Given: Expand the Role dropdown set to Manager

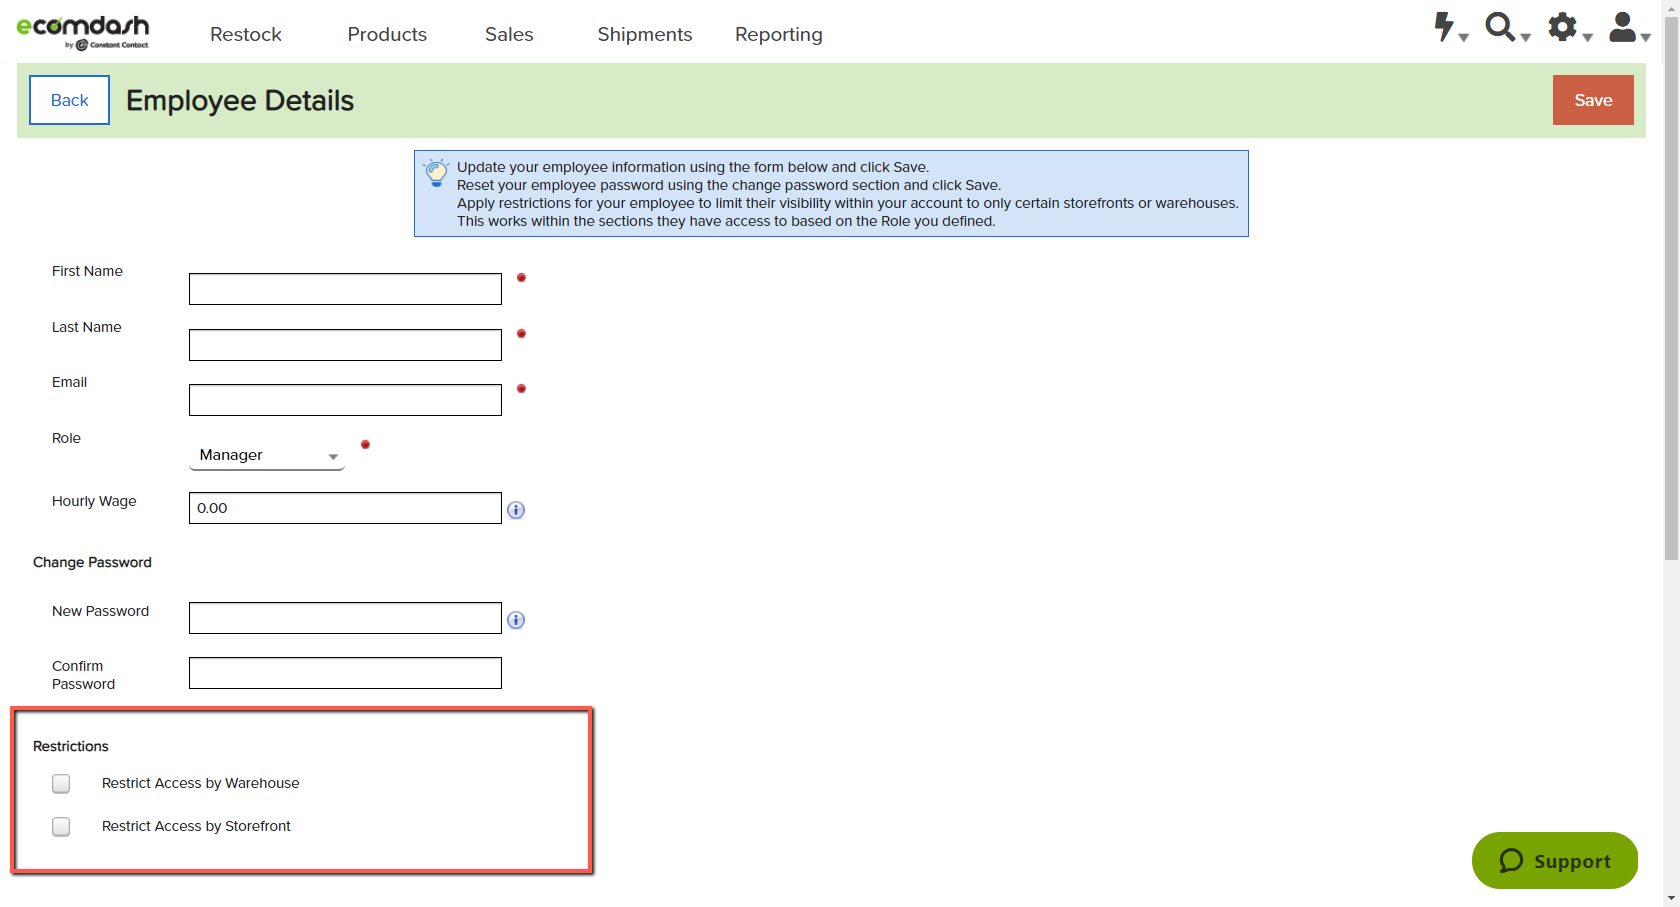Looking at the screenshot, I should click(x=267, y=455).
